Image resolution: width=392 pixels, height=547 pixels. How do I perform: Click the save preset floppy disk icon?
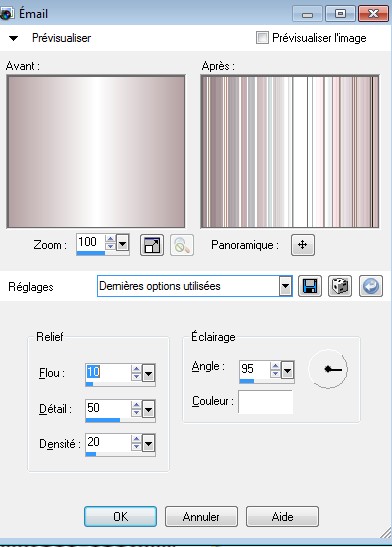coord(310,286)
